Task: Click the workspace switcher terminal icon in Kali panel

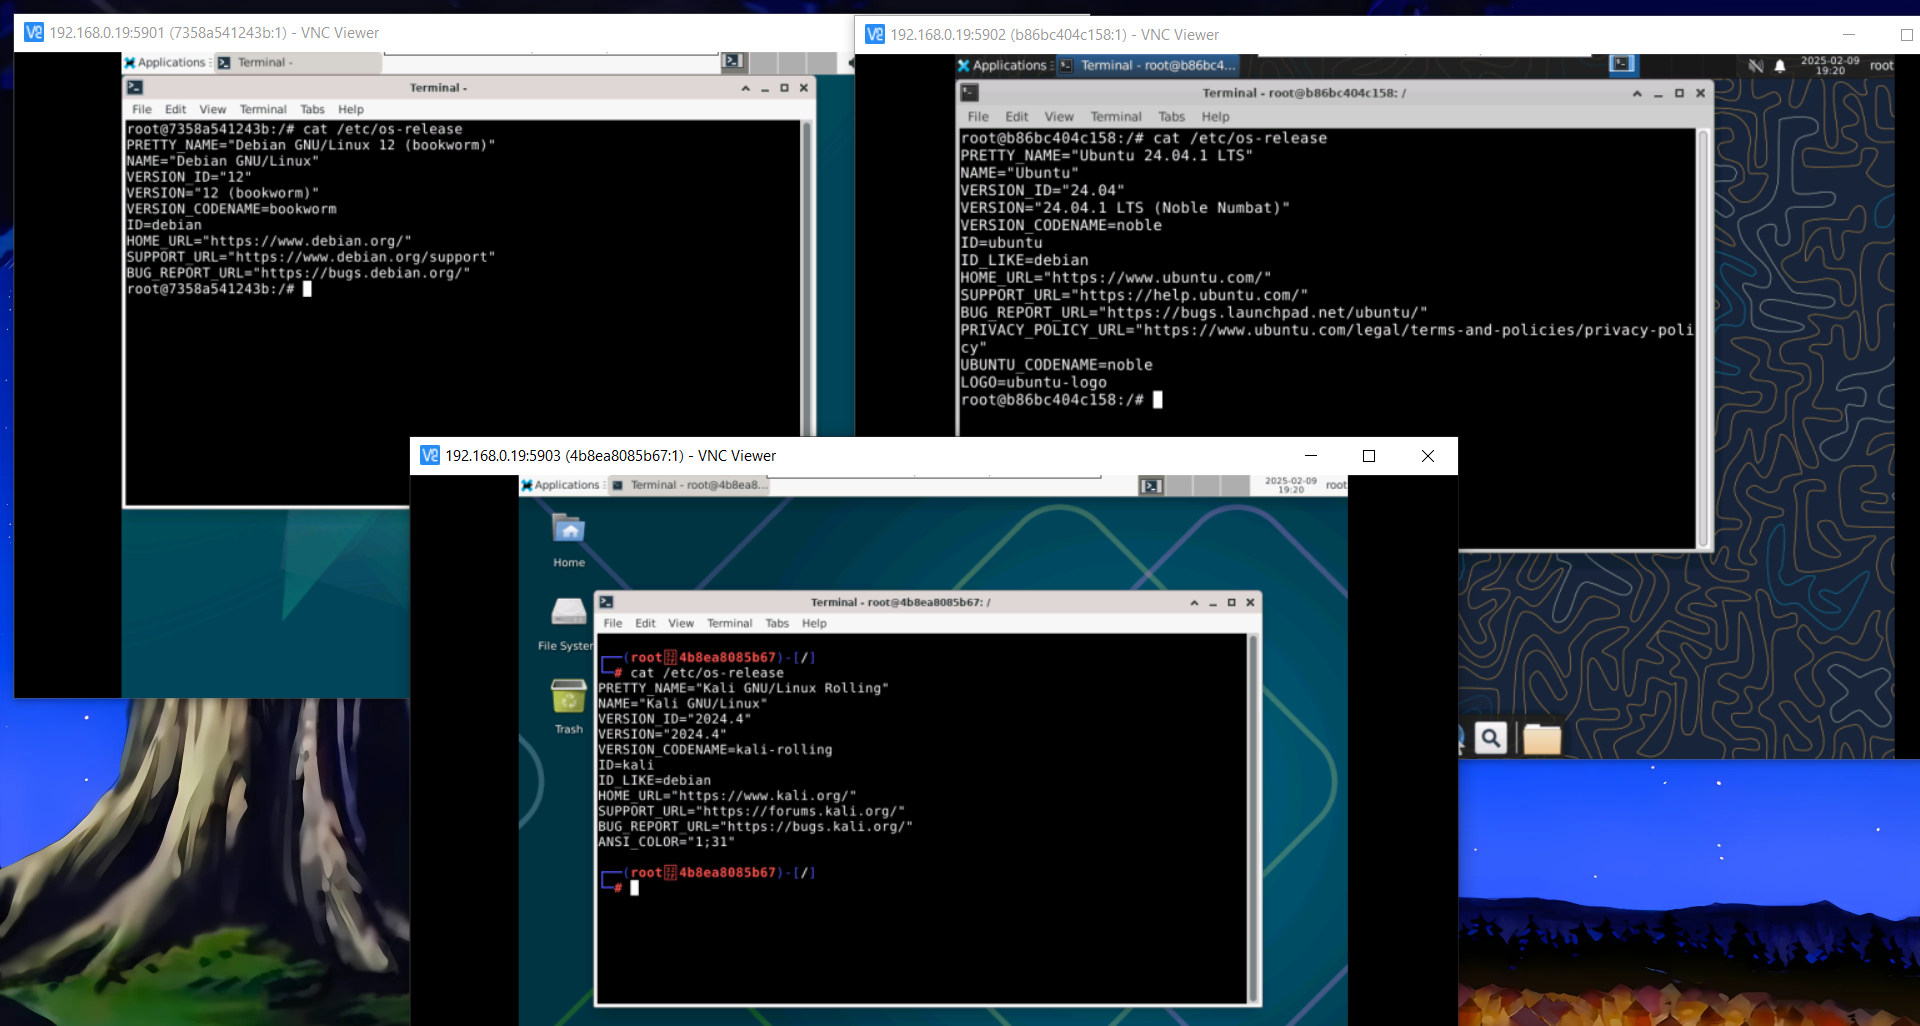Action: point(1152,486)
